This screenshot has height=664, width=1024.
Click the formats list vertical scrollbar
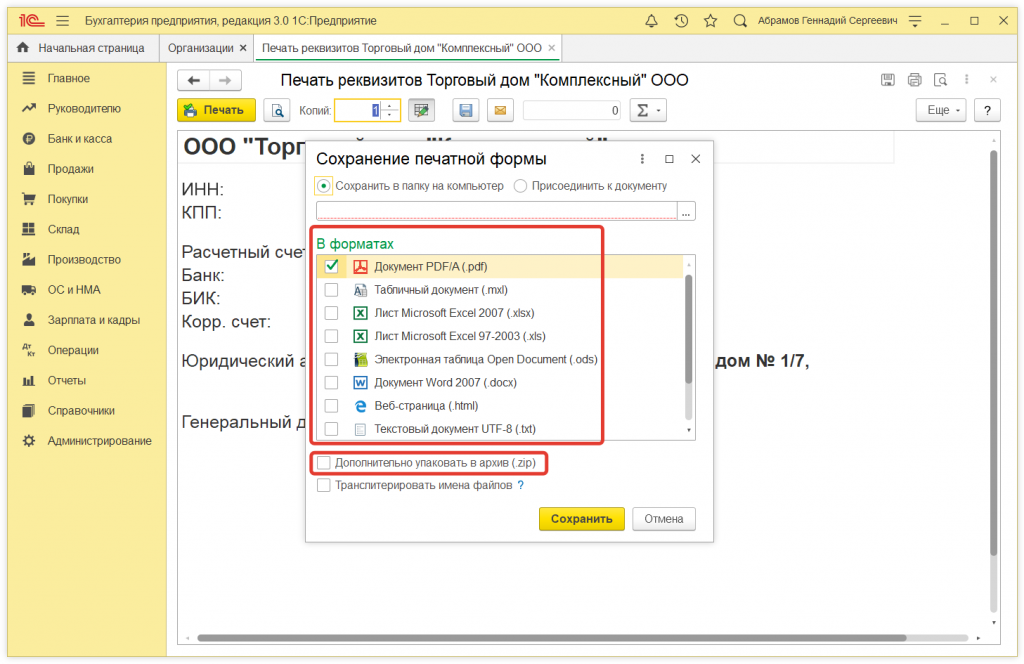click(688, 330)
